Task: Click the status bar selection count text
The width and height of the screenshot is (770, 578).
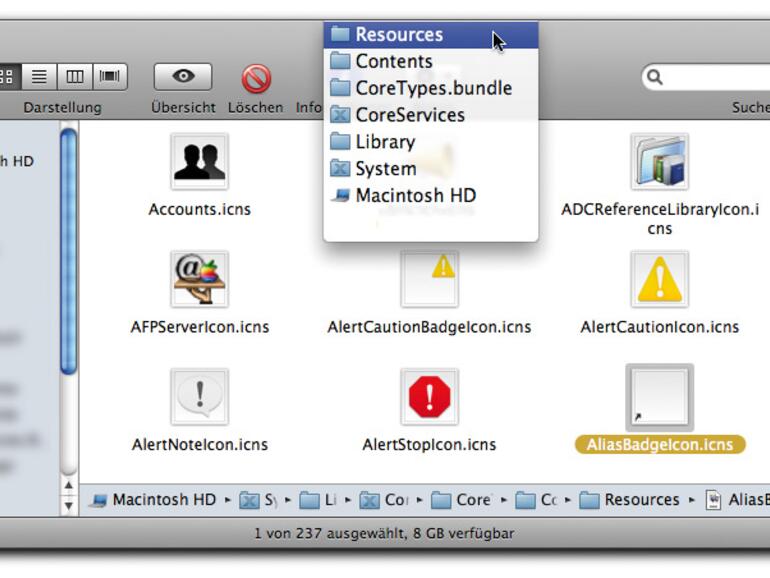Action: [x=384, y=533]
